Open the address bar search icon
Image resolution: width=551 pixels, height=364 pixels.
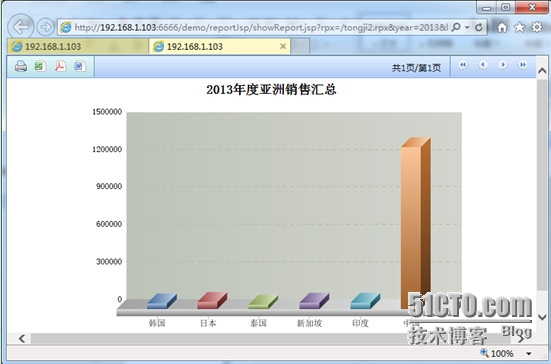coord(456,27)
